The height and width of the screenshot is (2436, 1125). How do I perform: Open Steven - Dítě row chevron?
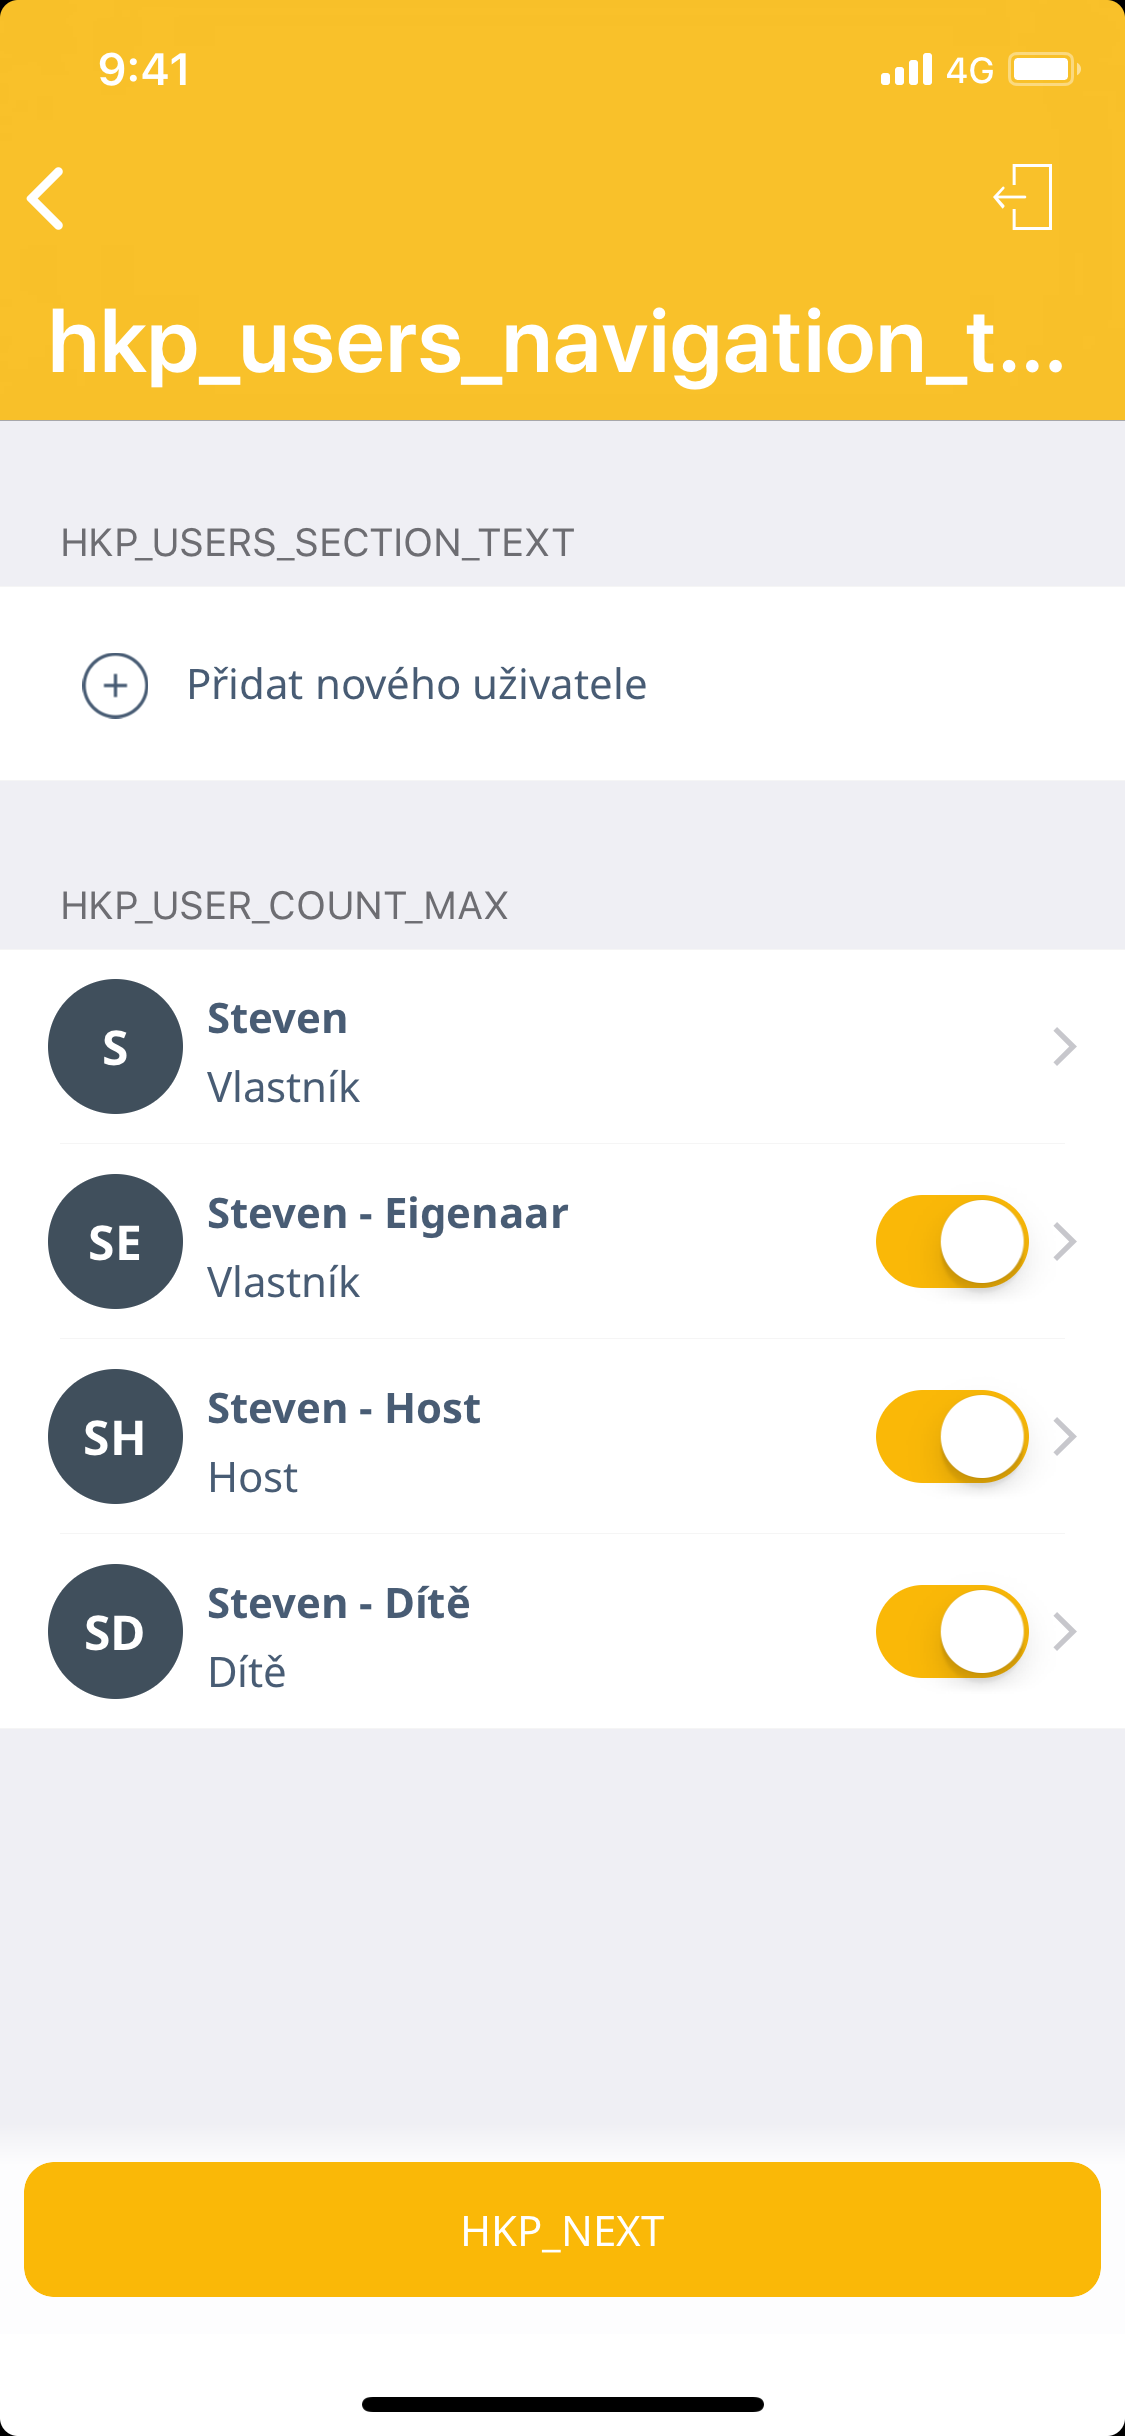[1064, 1631]
